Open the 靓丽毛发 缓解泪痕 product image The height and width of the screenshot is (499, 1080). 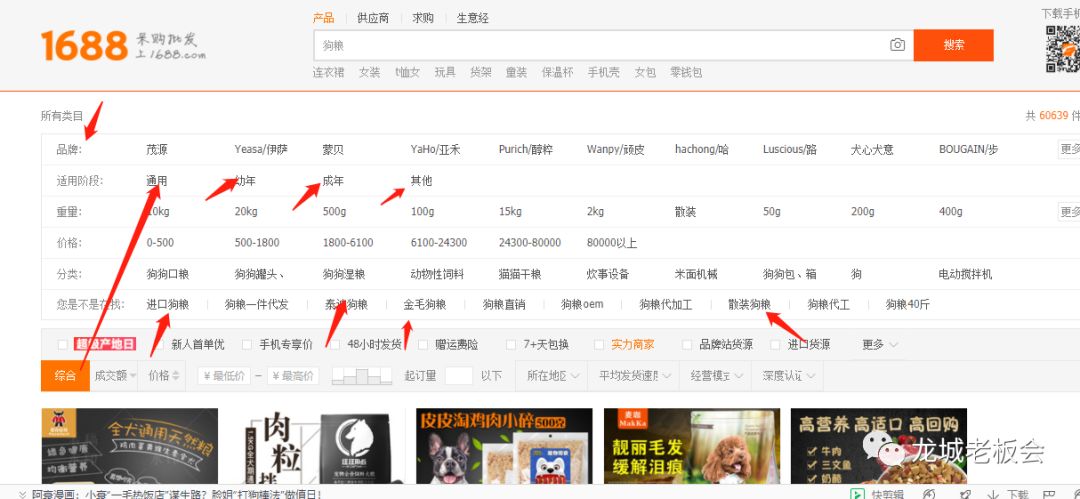click(x=692, y=446)
